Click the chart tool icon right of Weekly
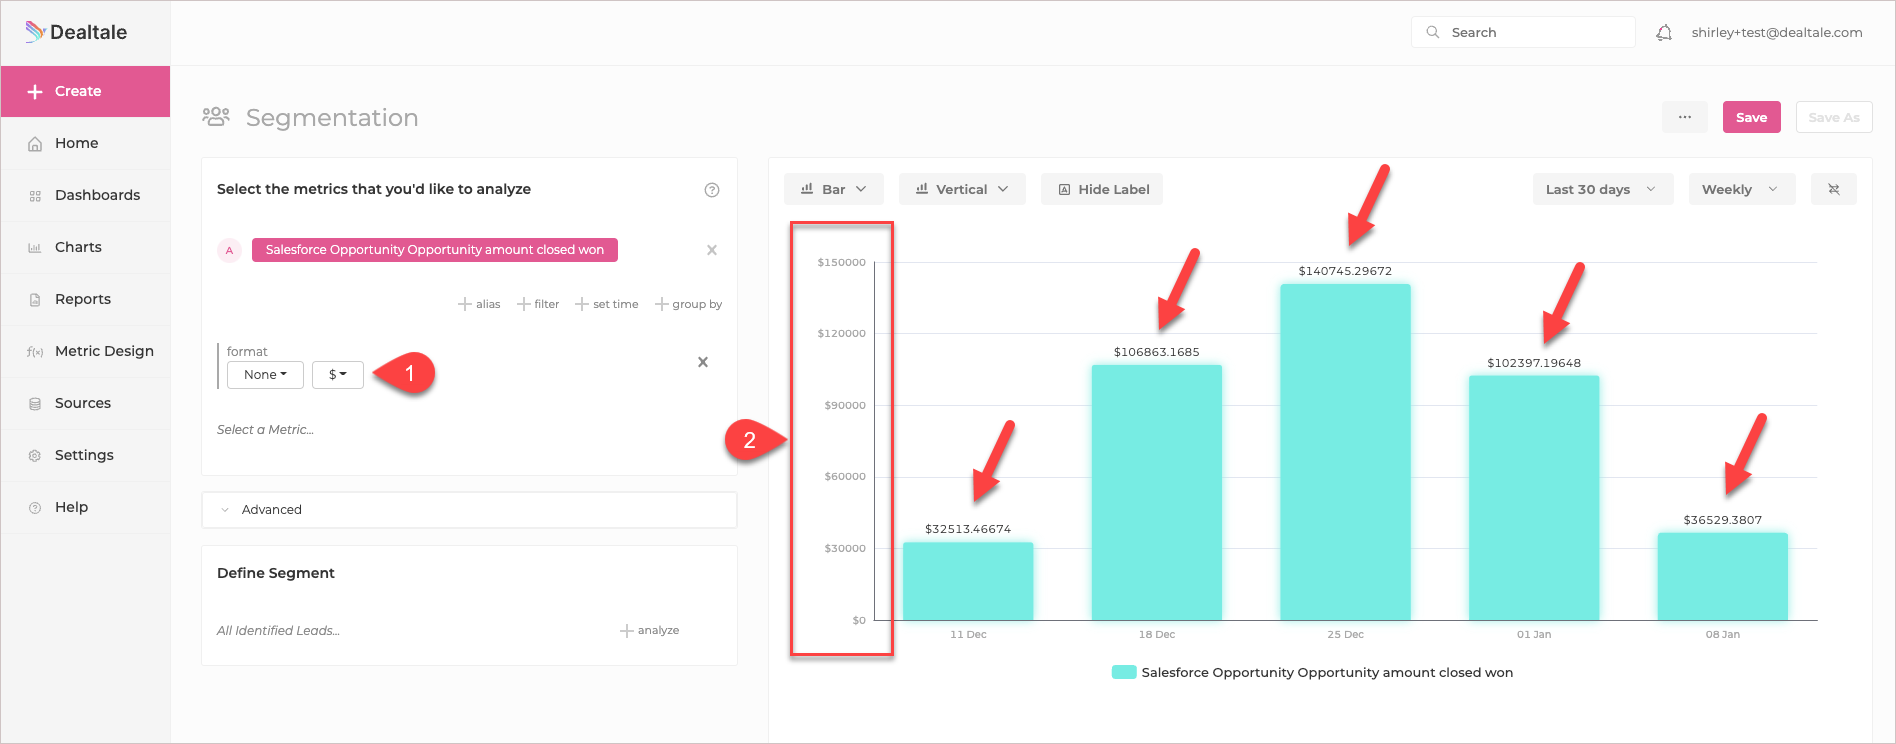The width and height of the screenshot is (1896, 744). point(1834,189)
